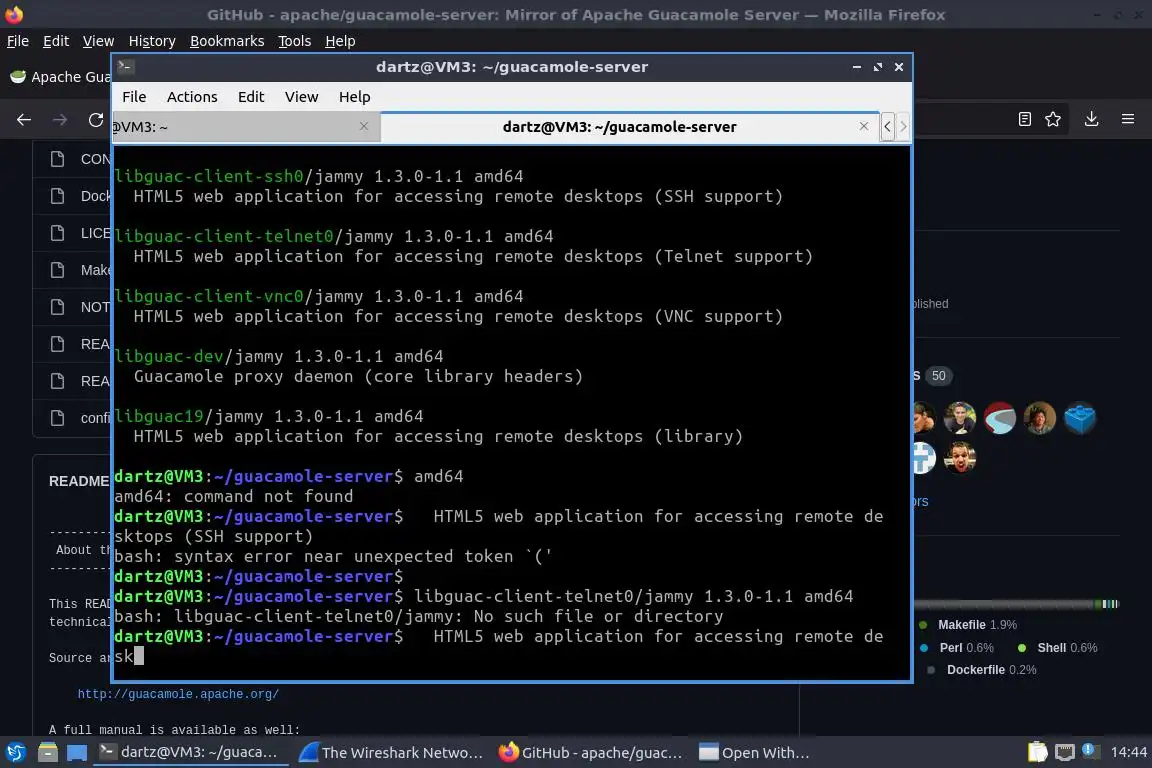Select the 'dartz@VM3: ~/guacamole-server' terminal tab

630,127
